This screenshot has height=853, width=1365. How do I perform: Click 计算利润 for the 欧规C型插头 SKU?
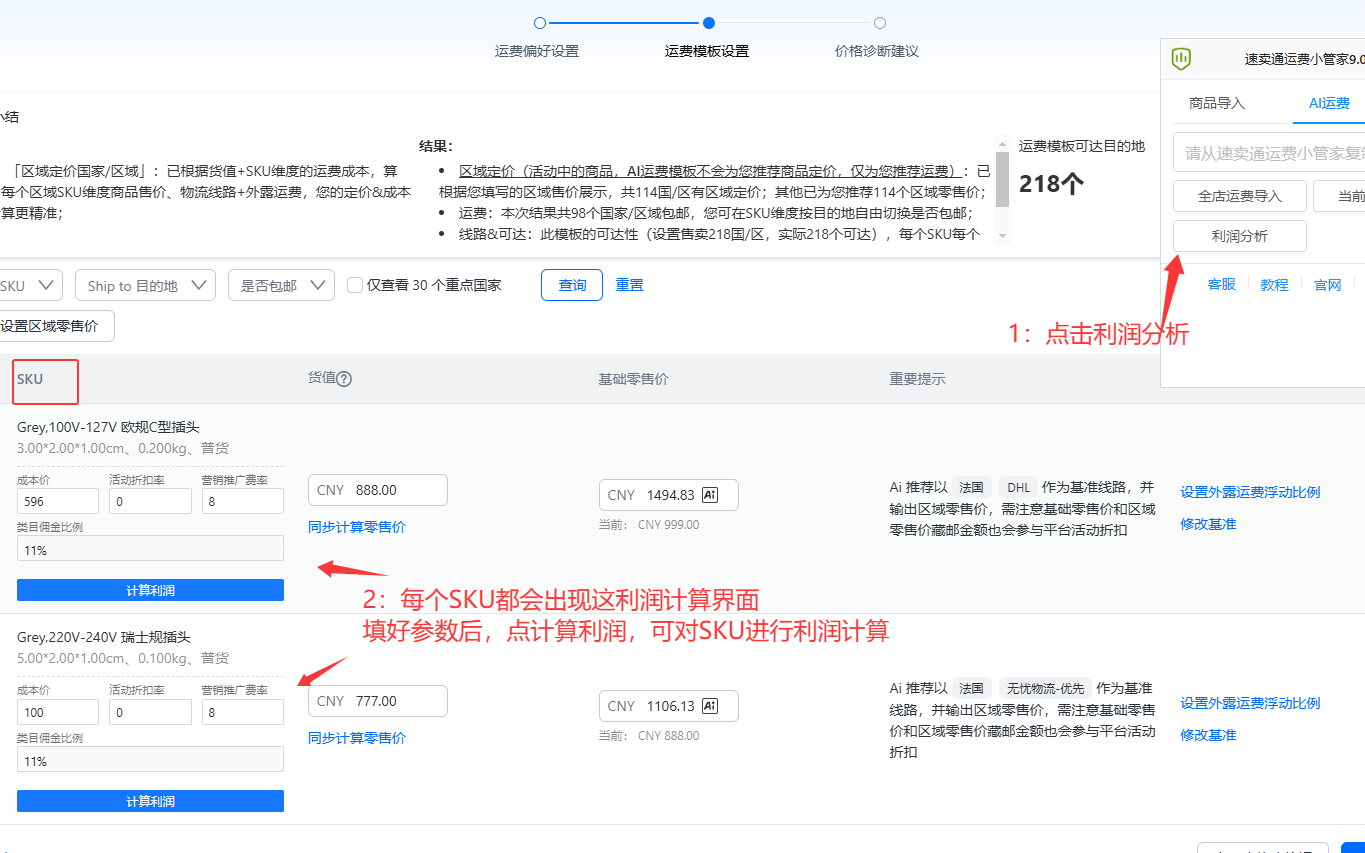click(x=150, y=590)
